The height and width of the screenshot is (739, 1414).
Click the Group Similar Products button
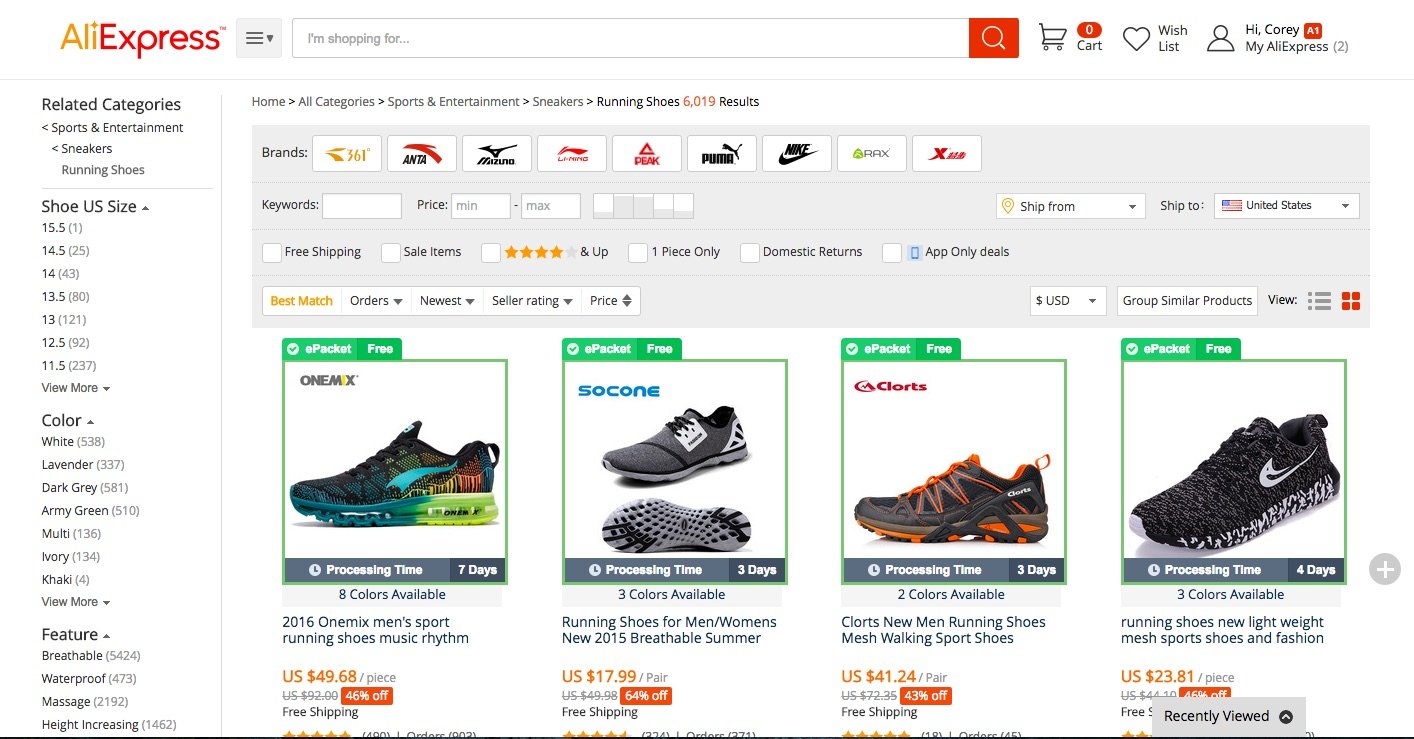(x=1187, y=301)
